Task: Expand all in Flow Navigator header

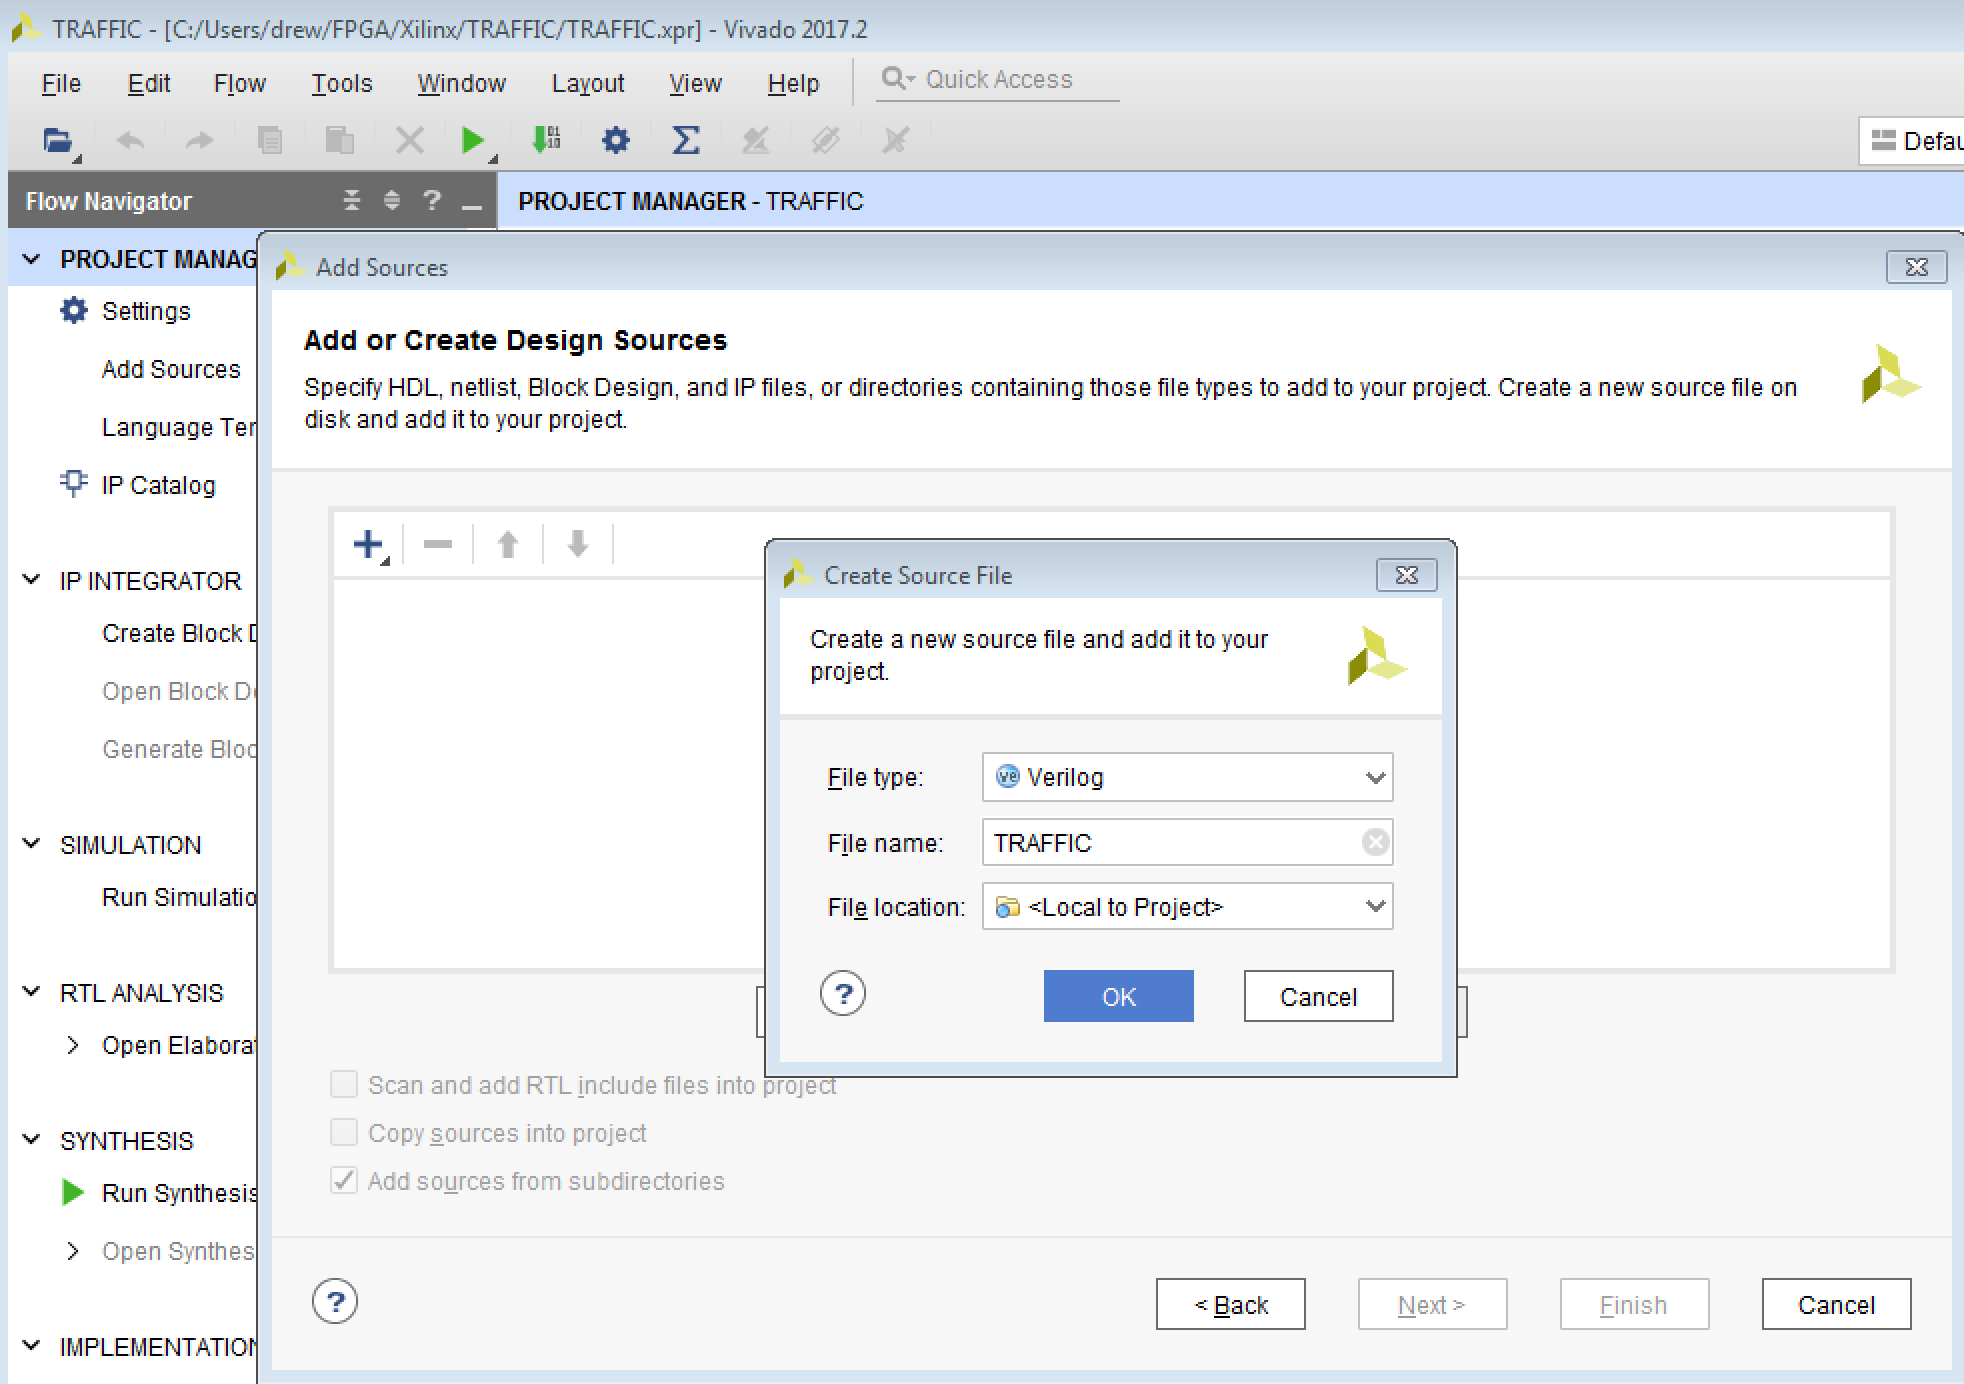Action: [392, 201]
